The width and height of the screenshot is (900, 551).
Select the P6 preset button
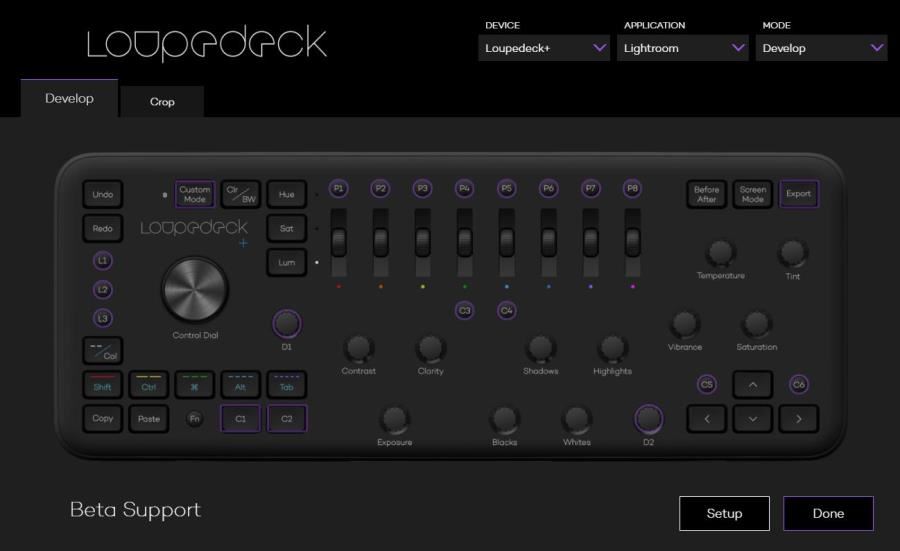tap(548, 189)
